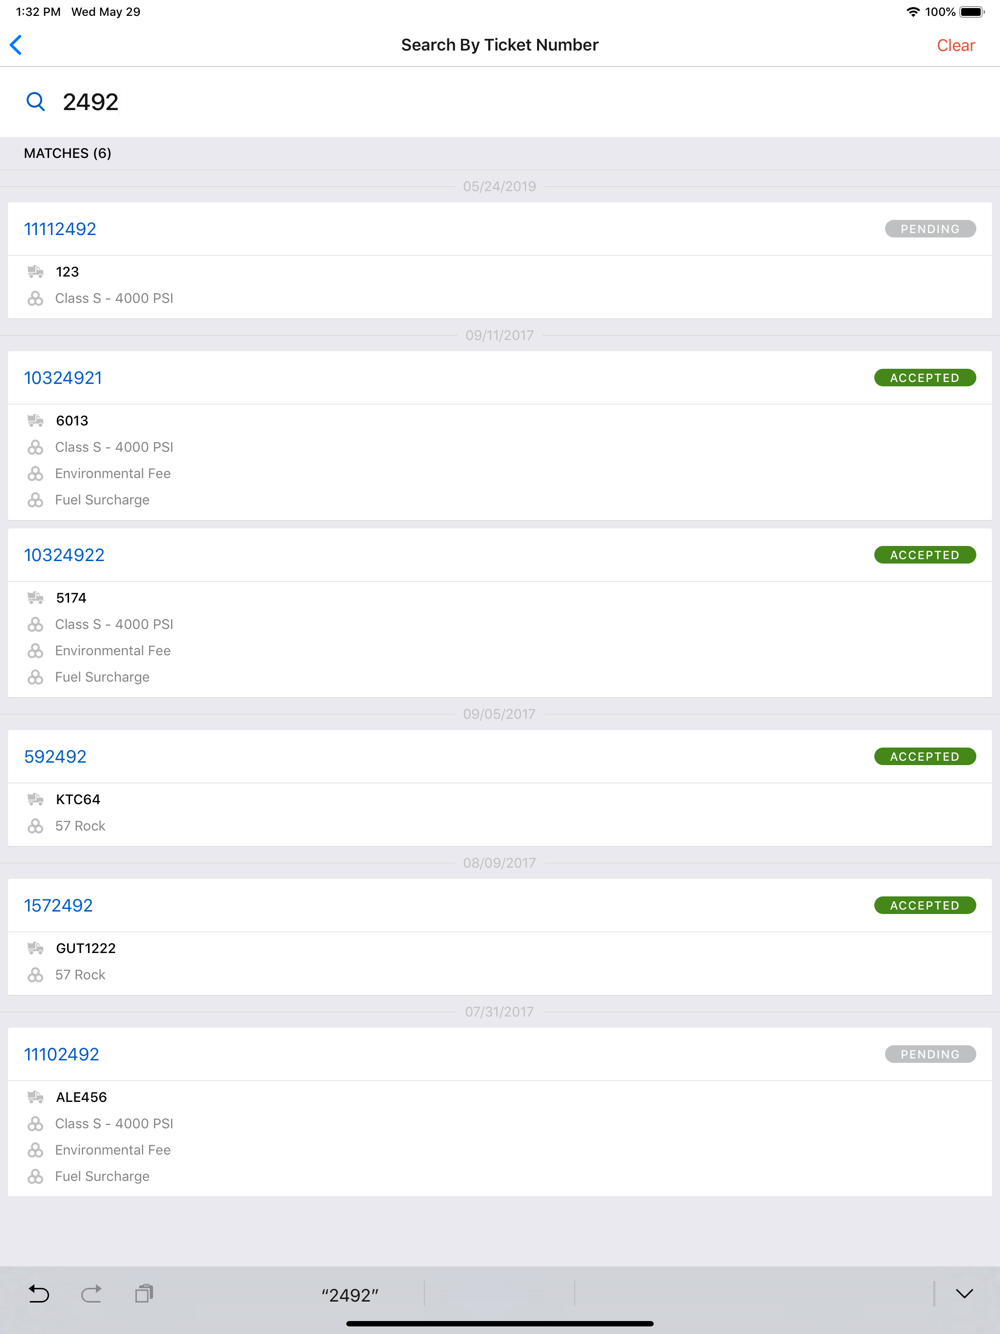Viewport: 1000px width, 1334px height.
Task: Tap the paste clipboard icon
Action: 144,1294
